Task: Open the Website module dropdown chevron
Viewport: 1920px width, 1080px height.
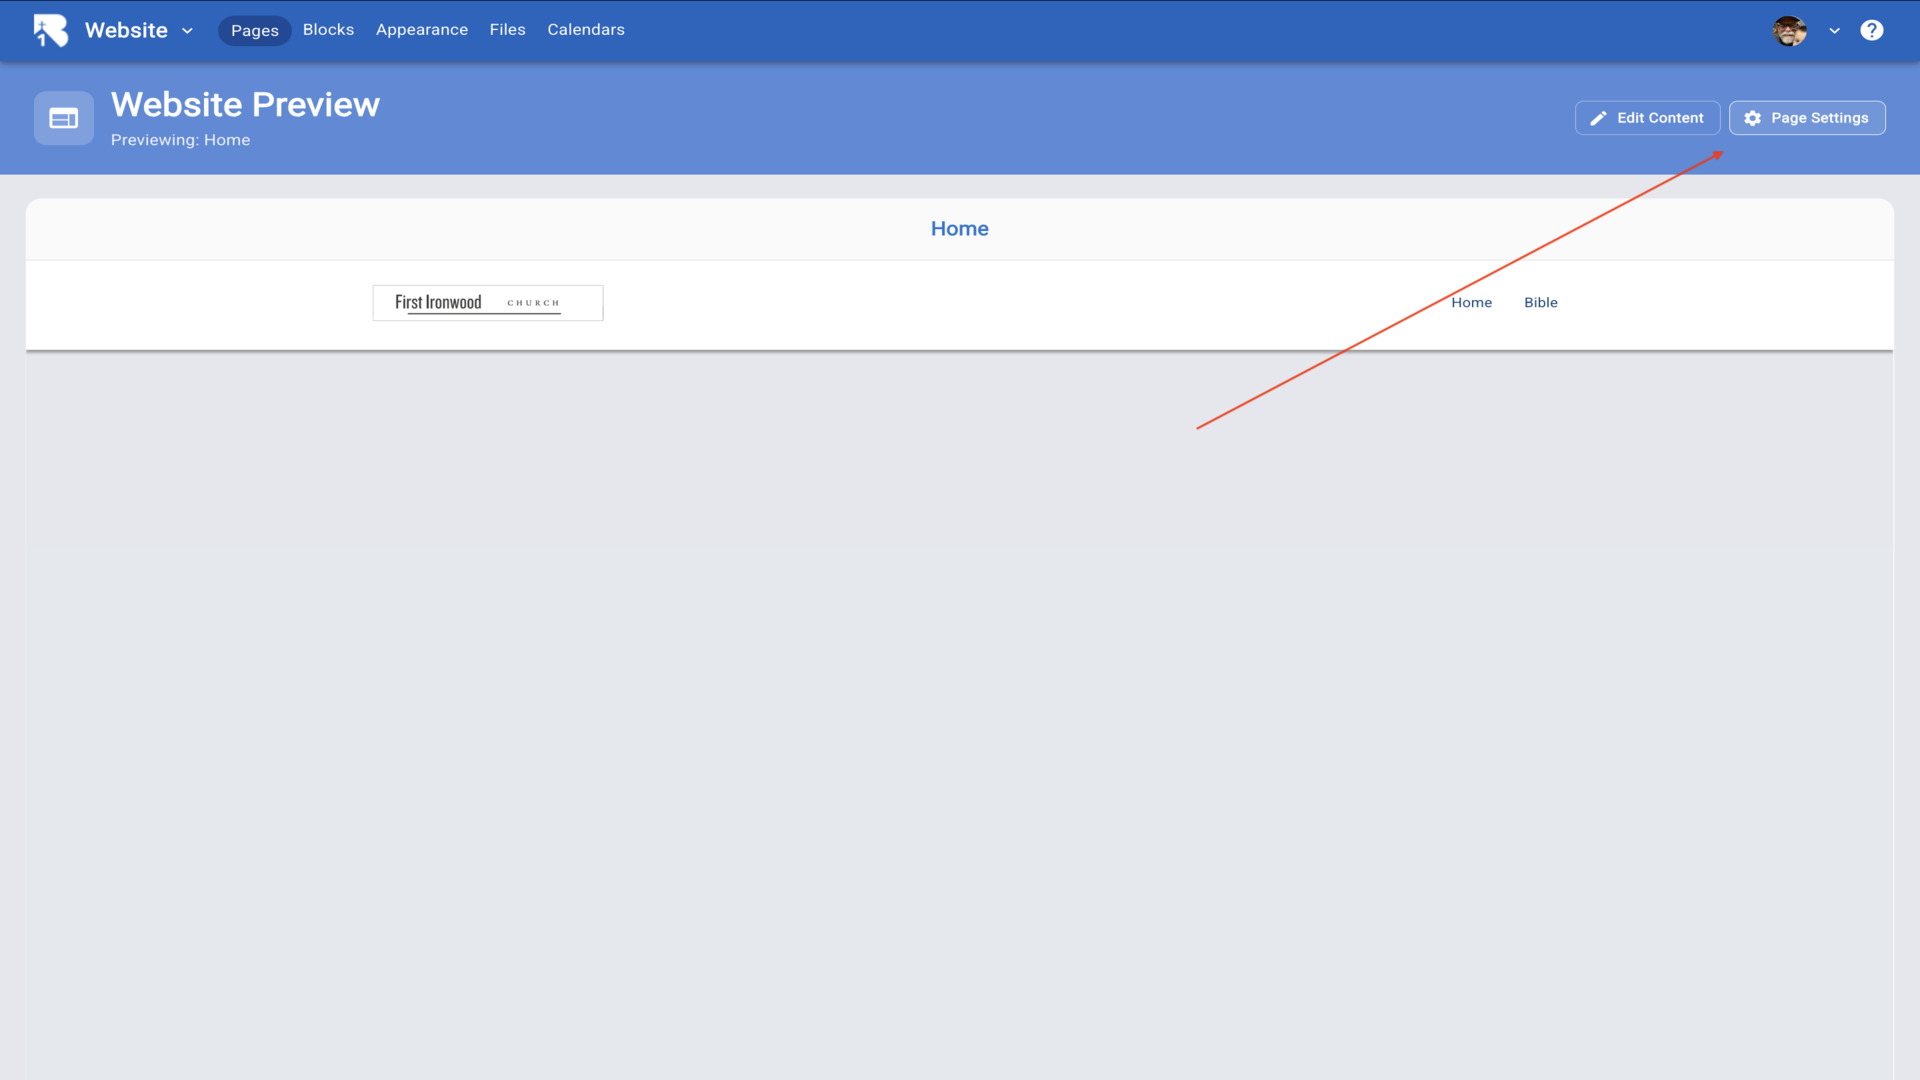Action: (187, 31)
